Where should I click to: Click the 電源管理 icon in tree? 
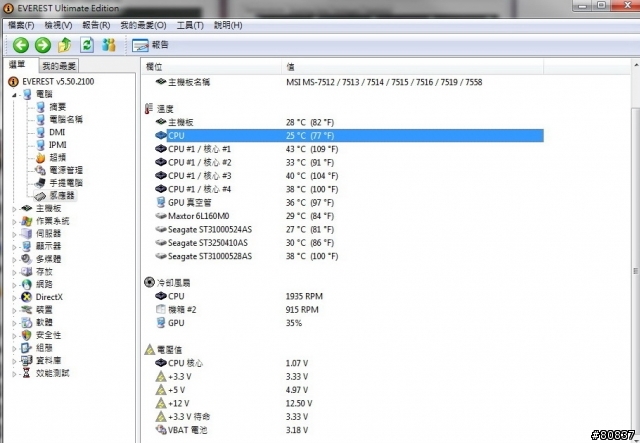point(40,170)
